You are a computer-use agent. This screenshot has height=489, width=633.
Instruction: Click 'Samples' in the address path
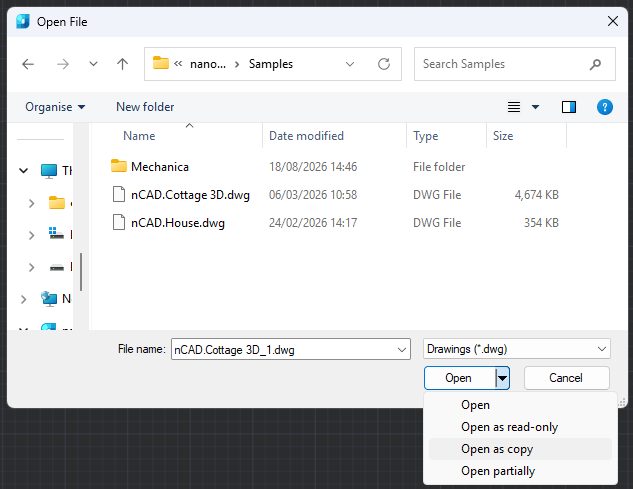point(271,64)
